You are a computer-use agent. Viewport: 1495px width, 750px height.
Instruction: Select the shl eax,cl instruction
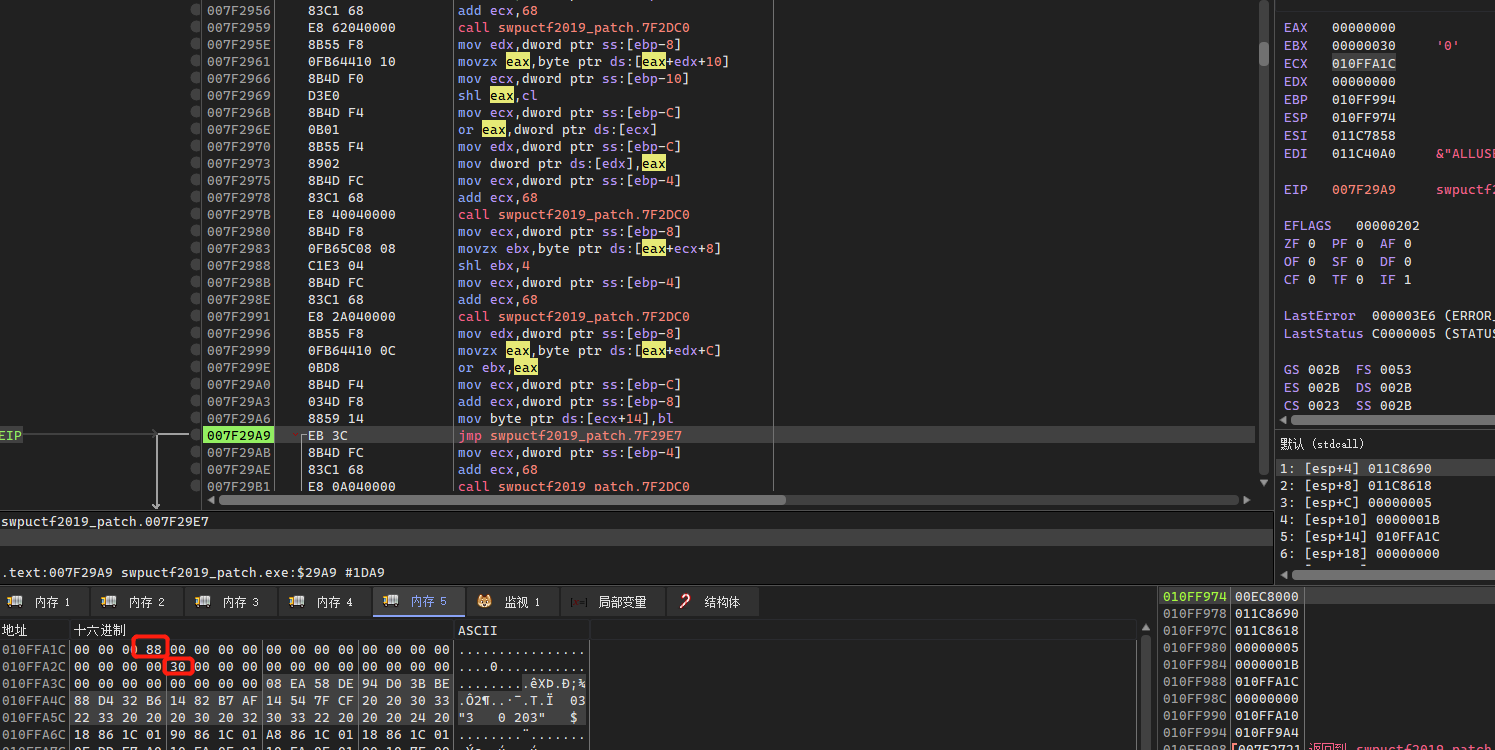[498, 96]
